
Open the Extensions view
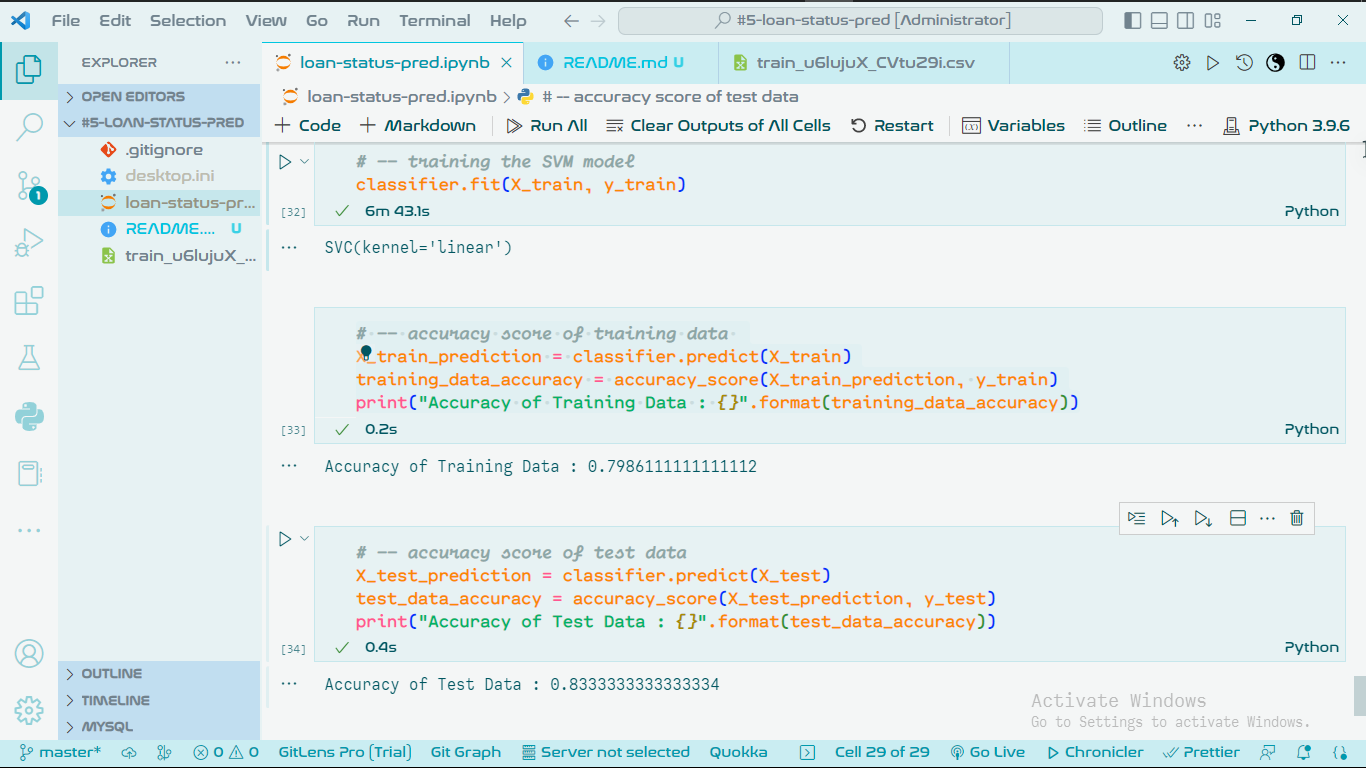29,301
